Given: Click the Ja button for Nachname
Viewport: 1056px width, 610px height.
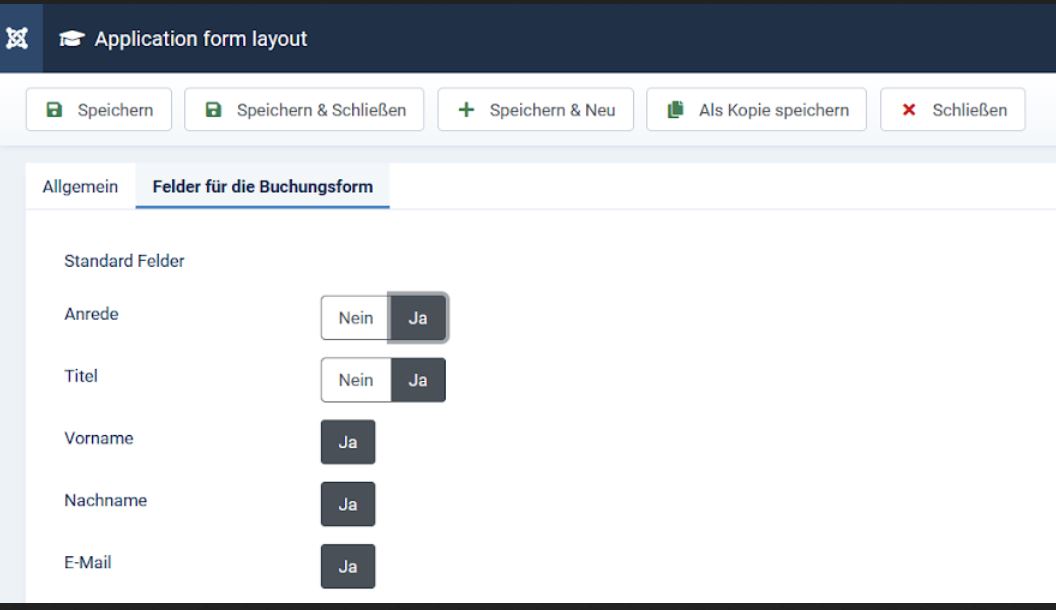Looking at the screenshot, I should tap(348, 504).
